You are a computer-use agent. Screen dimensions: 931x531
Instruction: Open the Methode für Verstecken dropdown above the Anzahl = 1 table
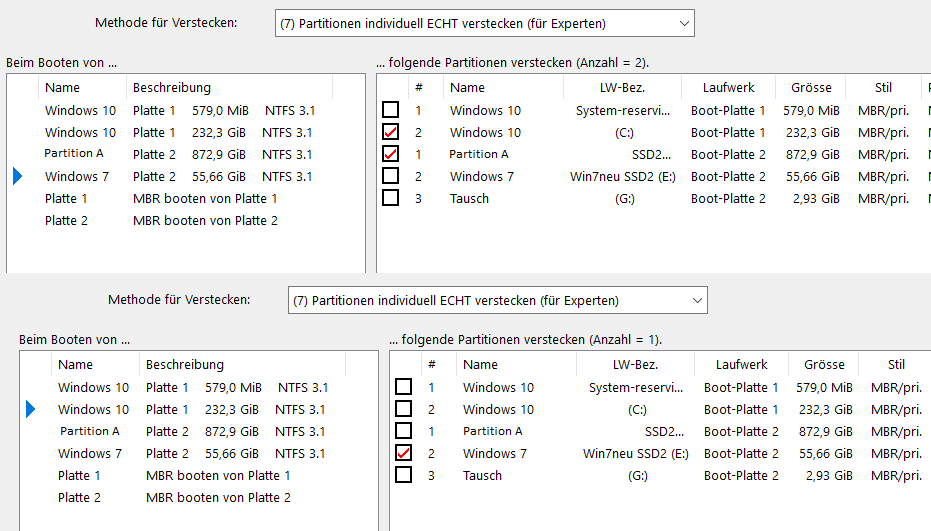pyautogui.click(x=498, y=300)
